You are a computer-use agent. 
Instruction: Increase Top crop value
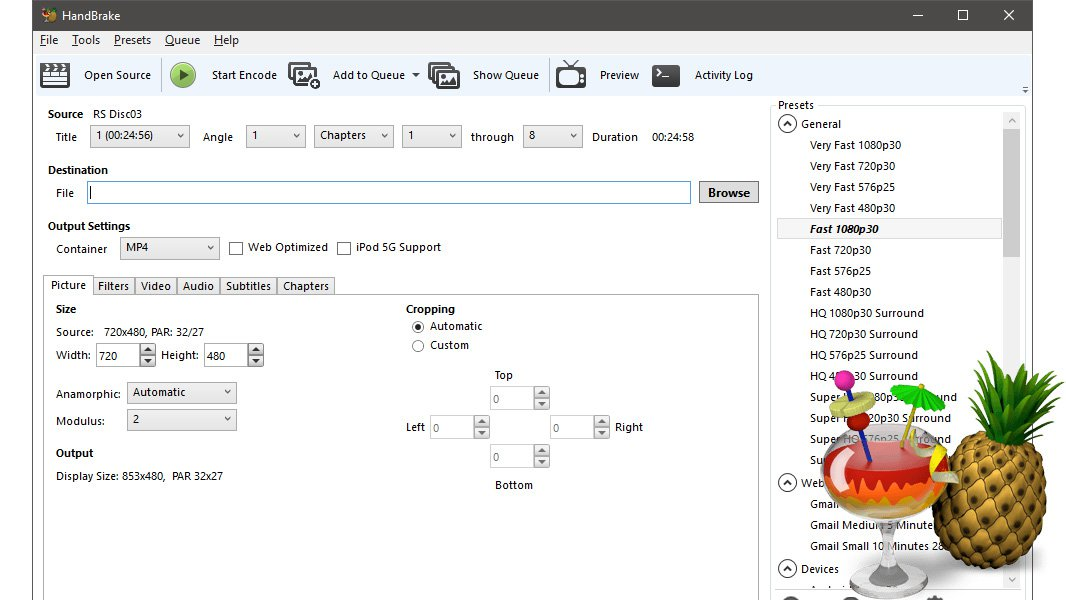point(541,392)
